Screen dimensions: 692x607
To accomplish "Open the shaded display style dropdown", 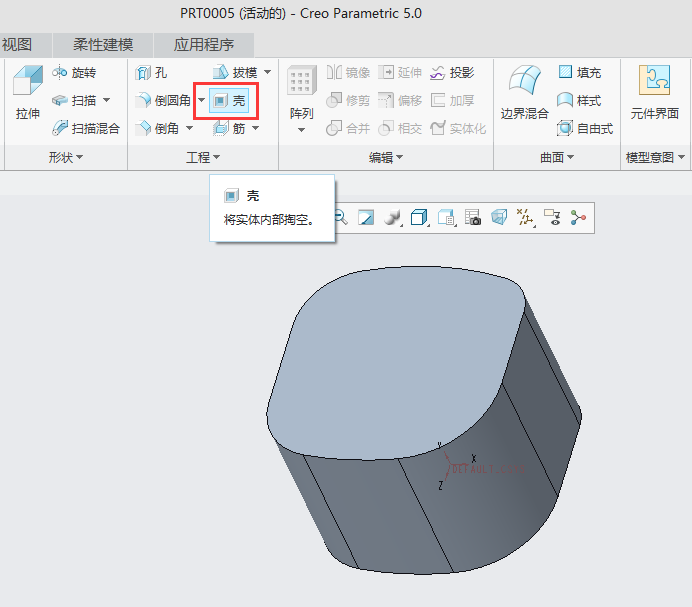I will [x=392, y=218].
